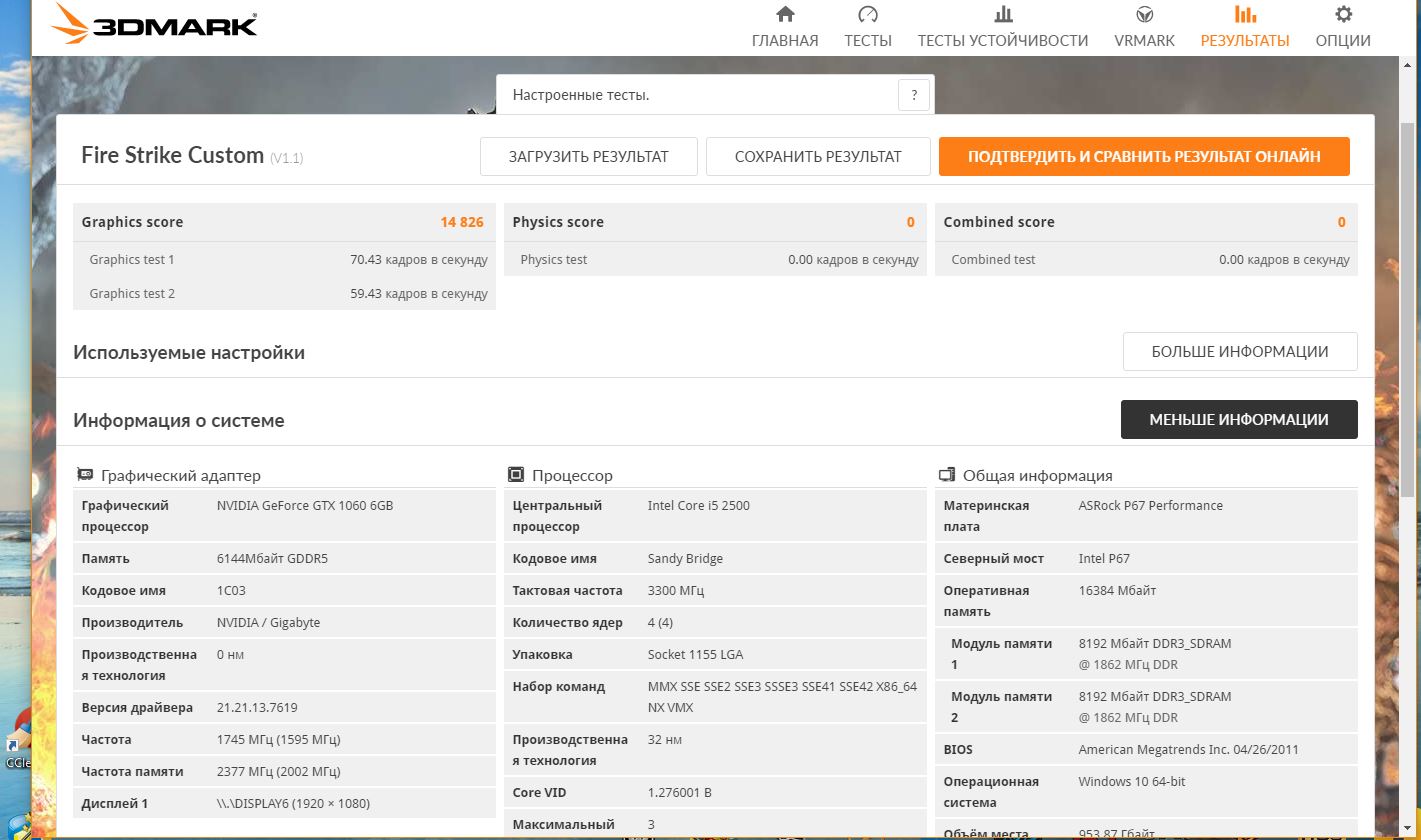Click Больше информации button
The width and height of the screenshot is (1421, 840).
point(1240,352)
